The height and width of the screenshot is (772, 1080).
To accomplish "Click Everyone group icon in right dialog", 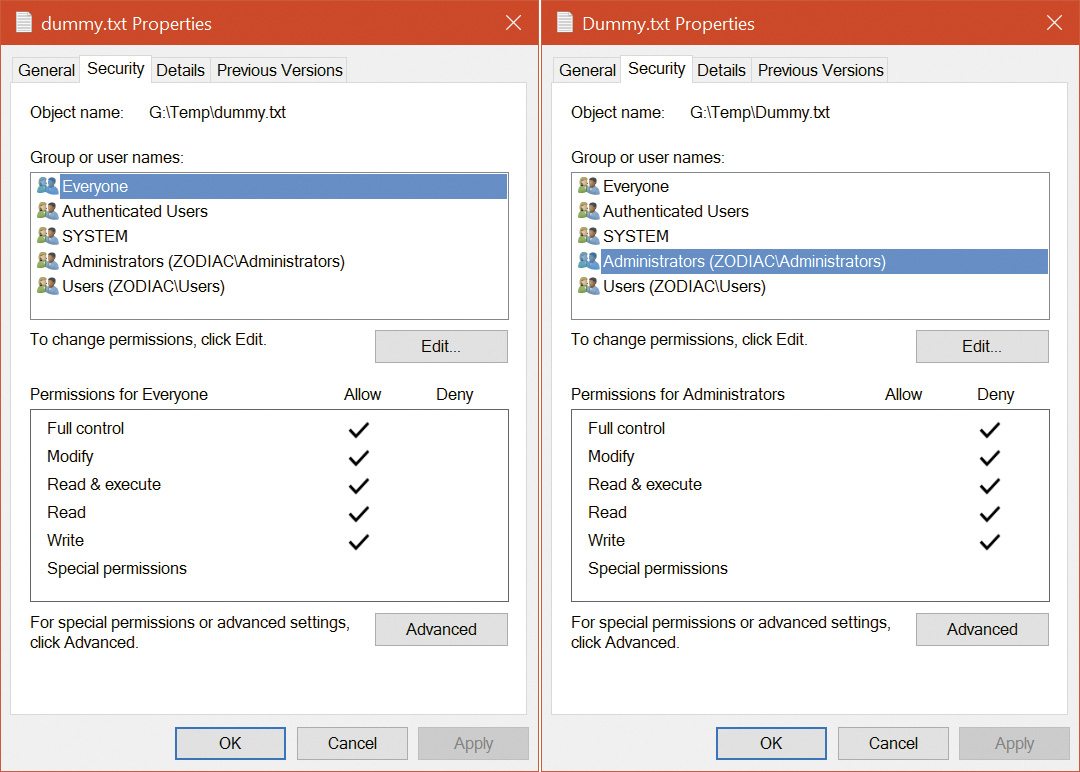I will [589, 186].
